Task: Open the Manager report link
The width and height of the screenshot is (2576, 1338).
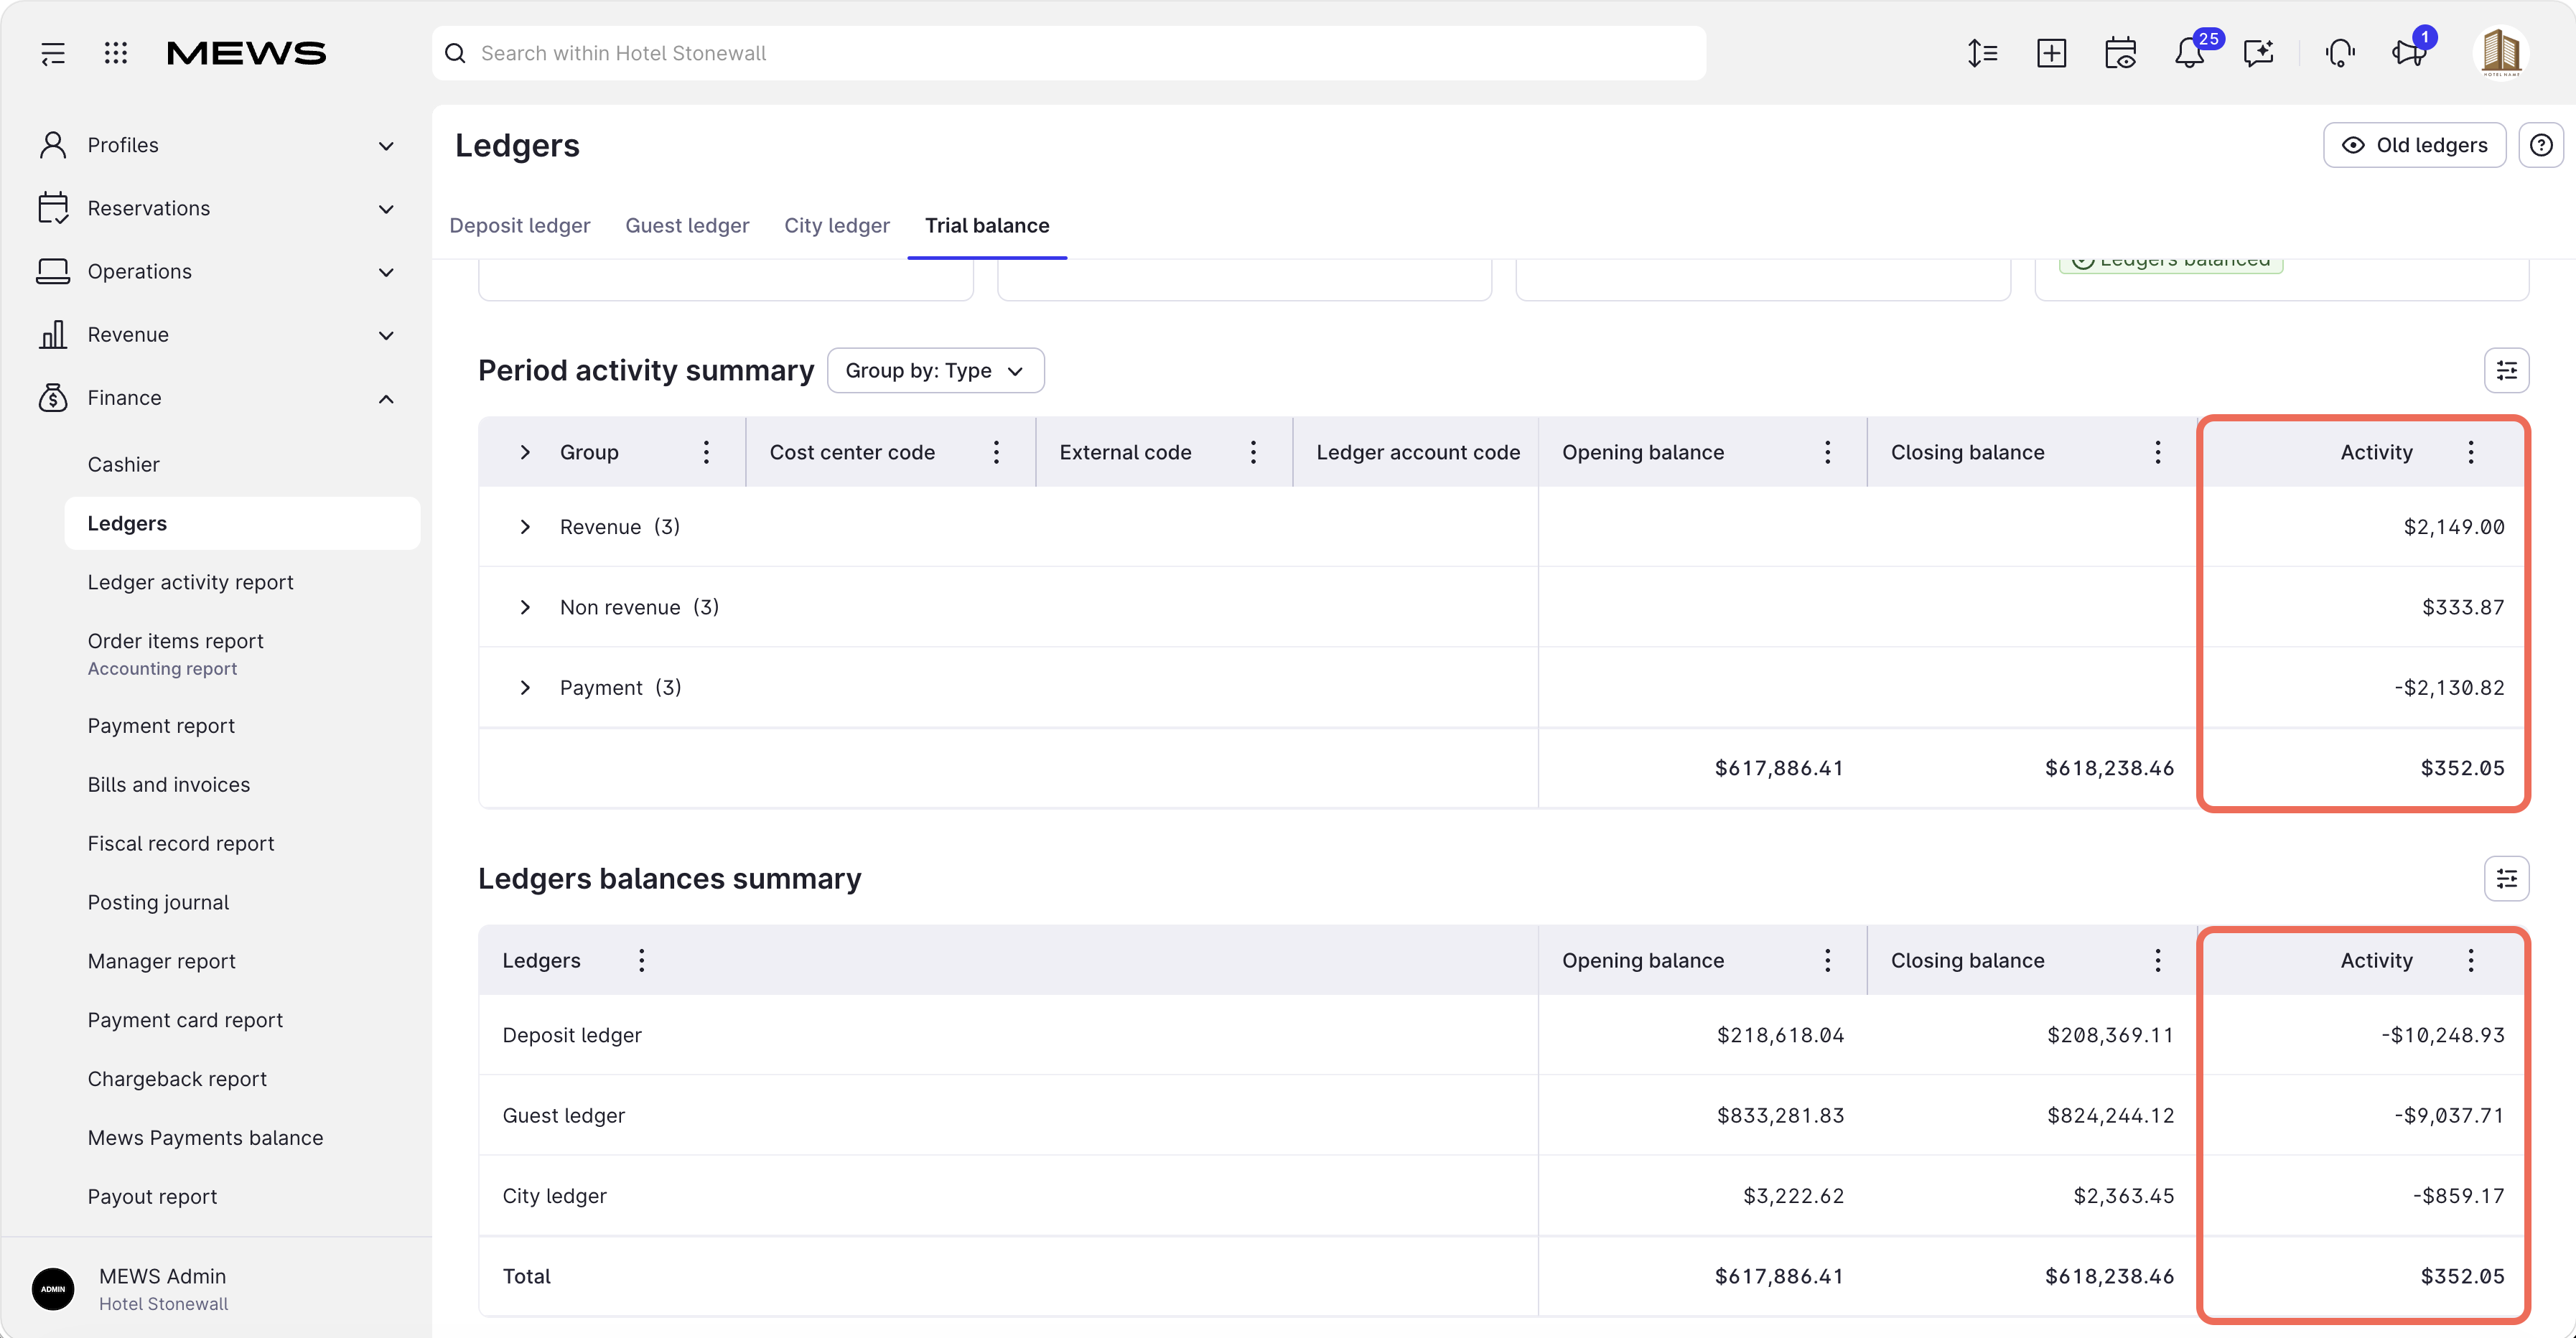Action: click(x=161, y=961)
